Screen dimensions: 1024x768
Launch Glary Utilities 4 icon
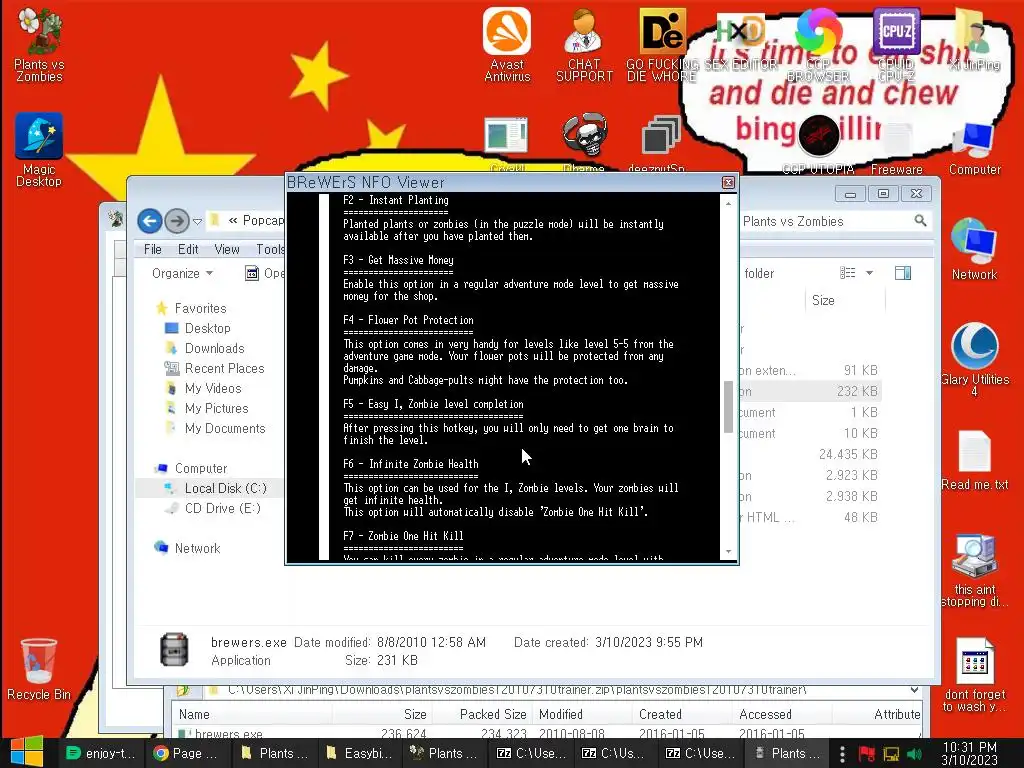tap(974, 359)
